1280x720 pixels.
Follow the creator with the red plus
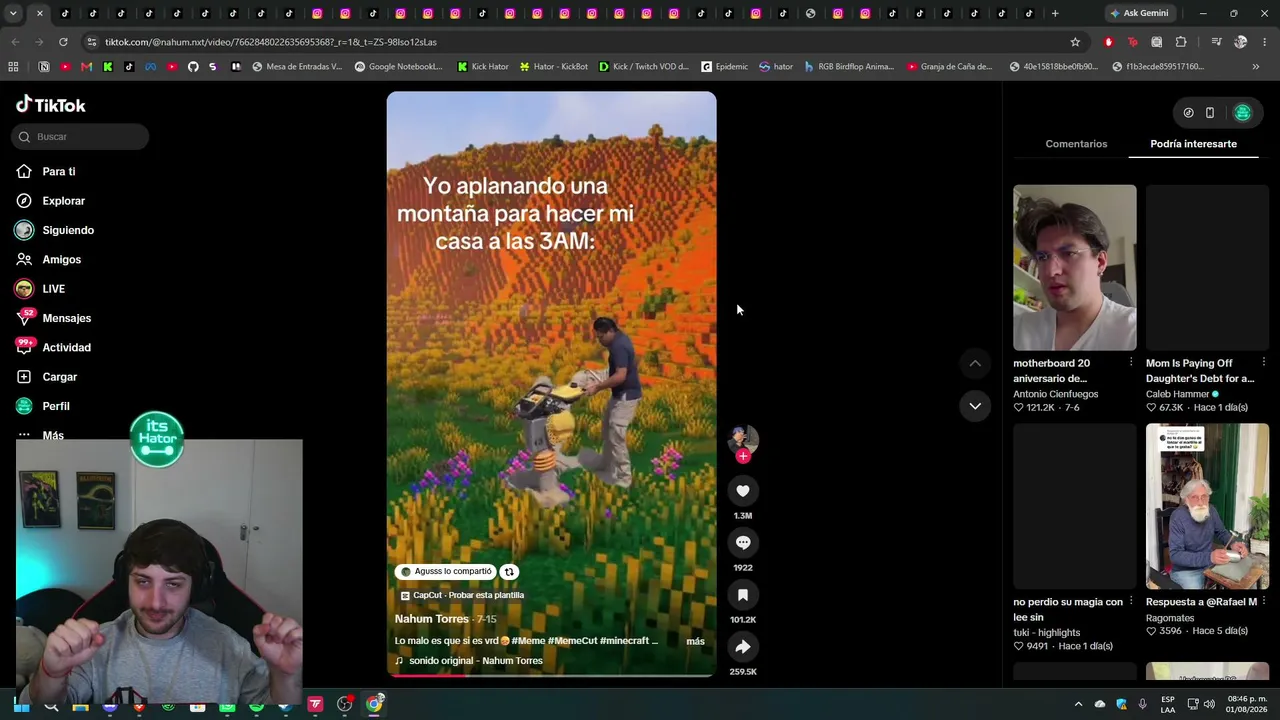[743, 457]
